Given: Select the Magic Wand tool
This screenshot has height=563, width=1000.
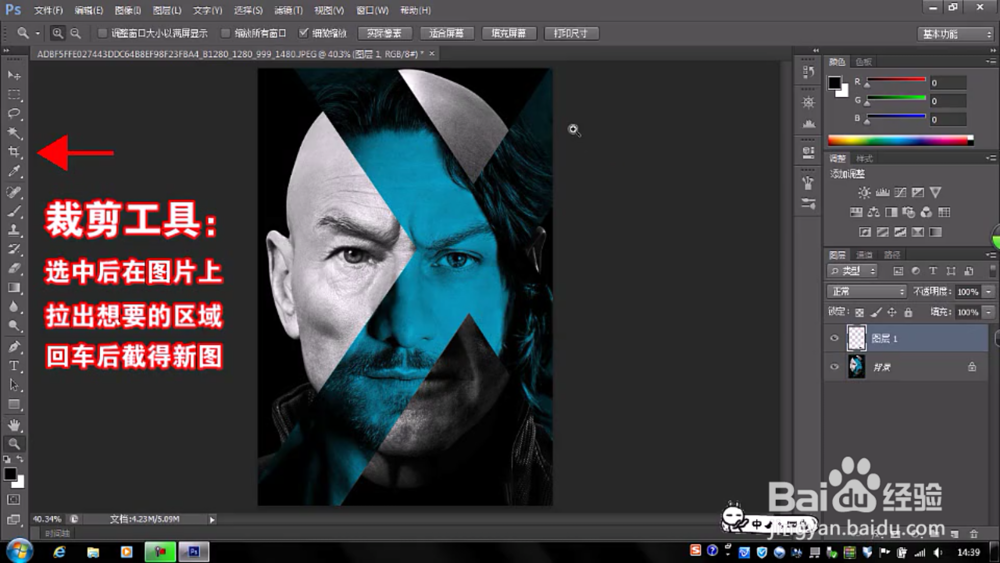Looking at the screenshot, I should click(x=14, y=133).
